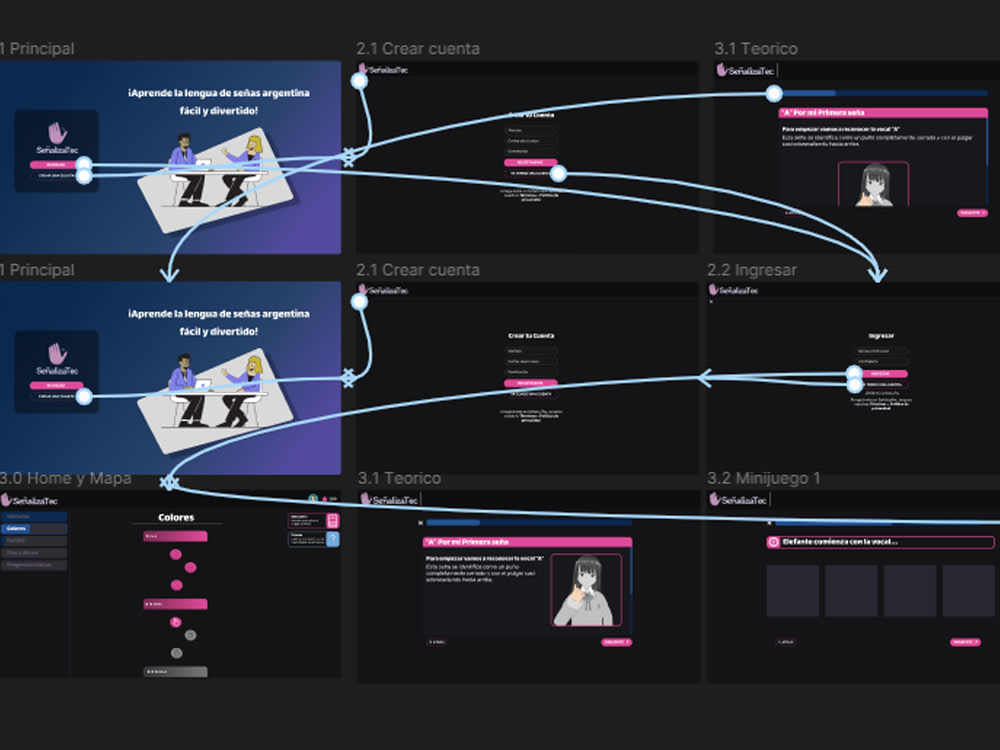This screenshot has height=750, width=1000.
Task: Click the pink gem icon in Home header
Action: click(x=325, y=499)
